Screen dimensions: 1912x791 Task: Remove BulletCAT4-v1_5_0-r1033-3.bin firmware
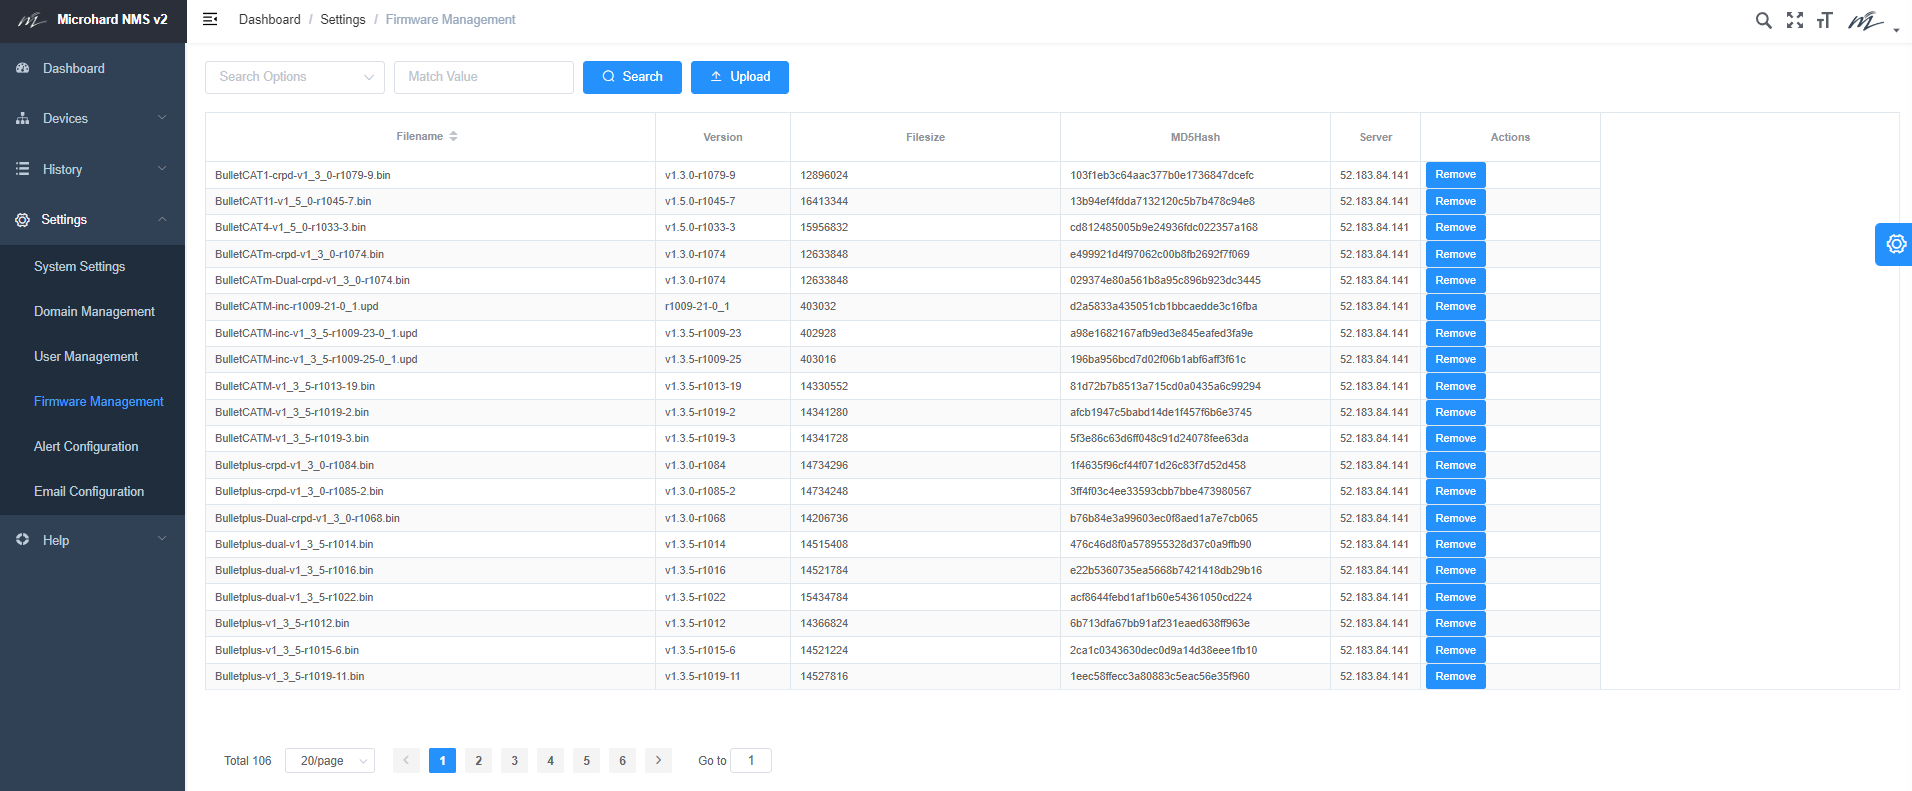(x=1455, y=227)
